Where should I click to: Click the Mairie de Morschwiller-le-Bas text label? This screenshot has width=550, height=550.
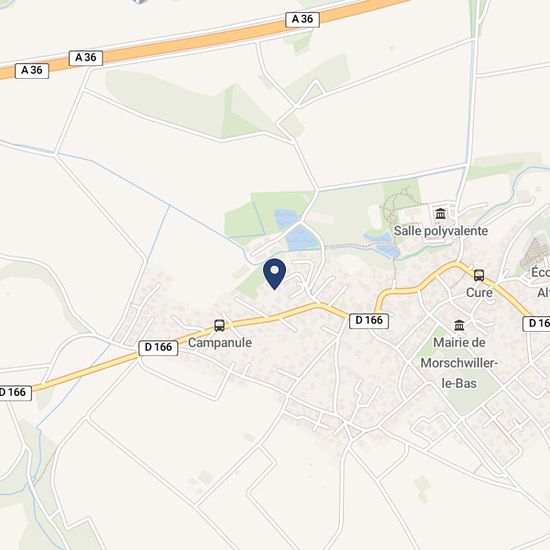coord(459,363)
